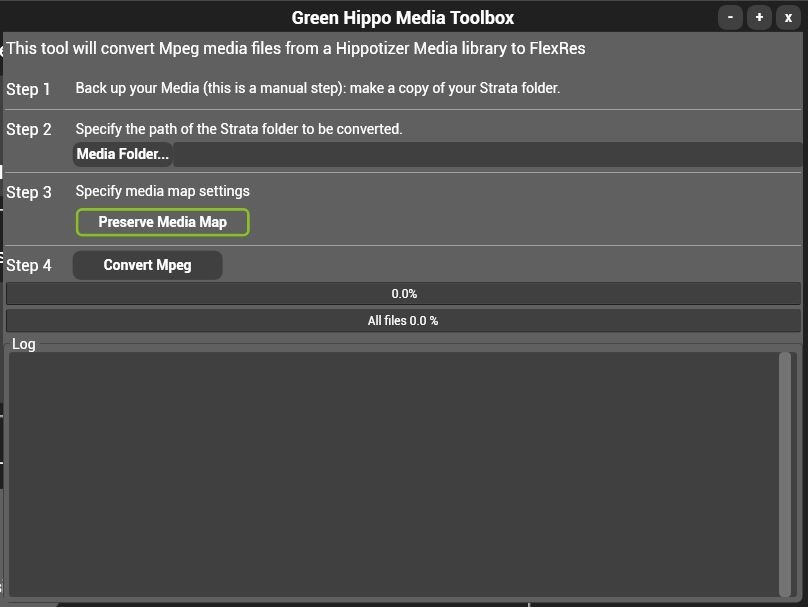Click the Step 3 label
808x607 pixels.
29,192
